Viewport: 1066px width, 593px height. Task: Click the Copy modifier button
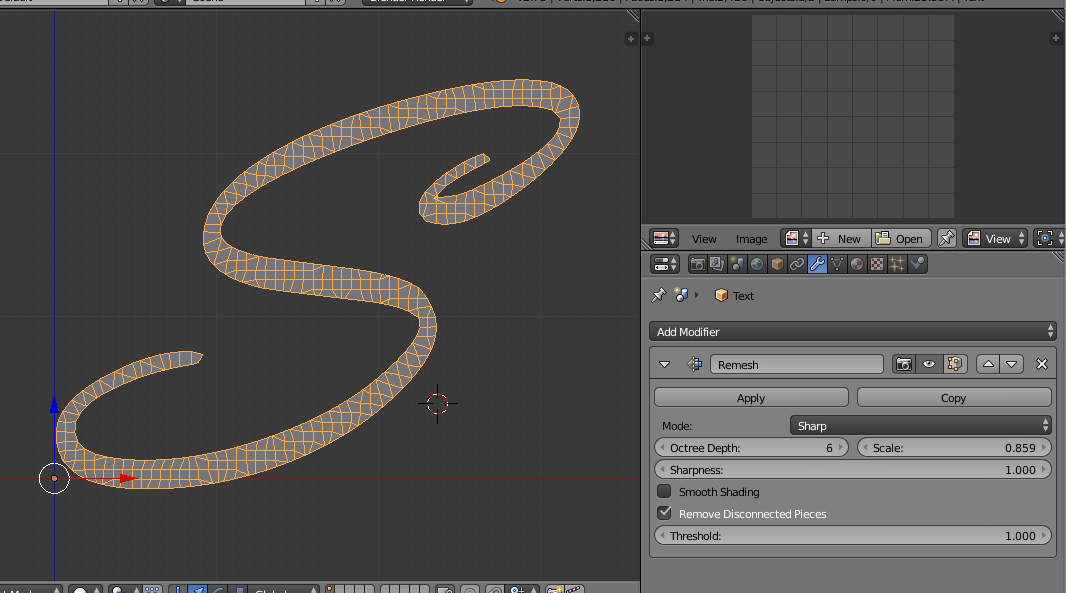(x=953, y=398)
